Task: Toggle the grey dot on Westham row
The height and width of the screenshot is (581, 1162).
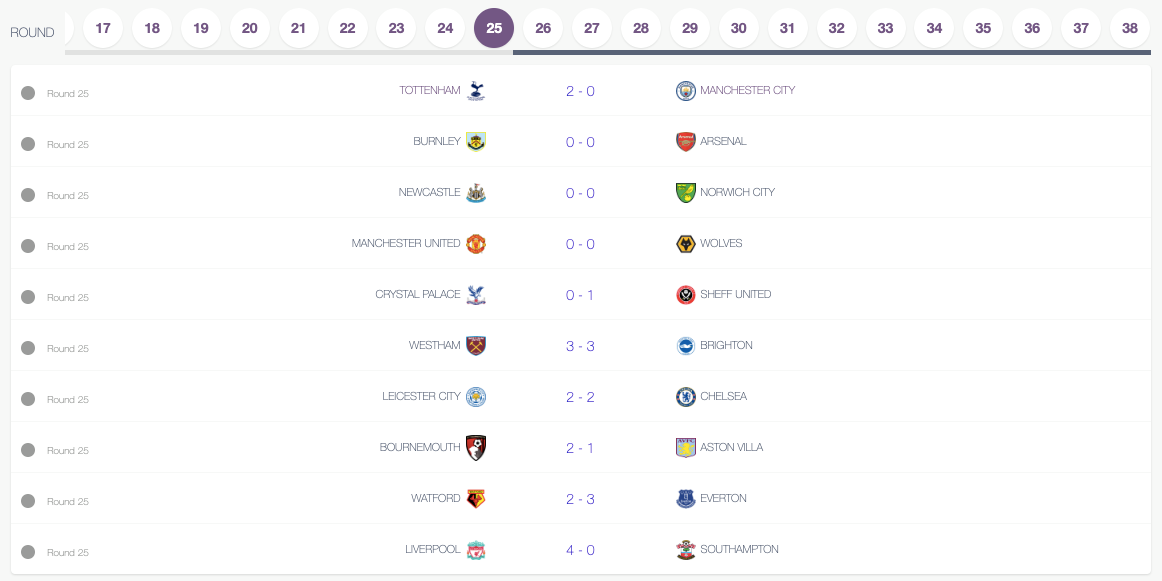Action: 28,348
